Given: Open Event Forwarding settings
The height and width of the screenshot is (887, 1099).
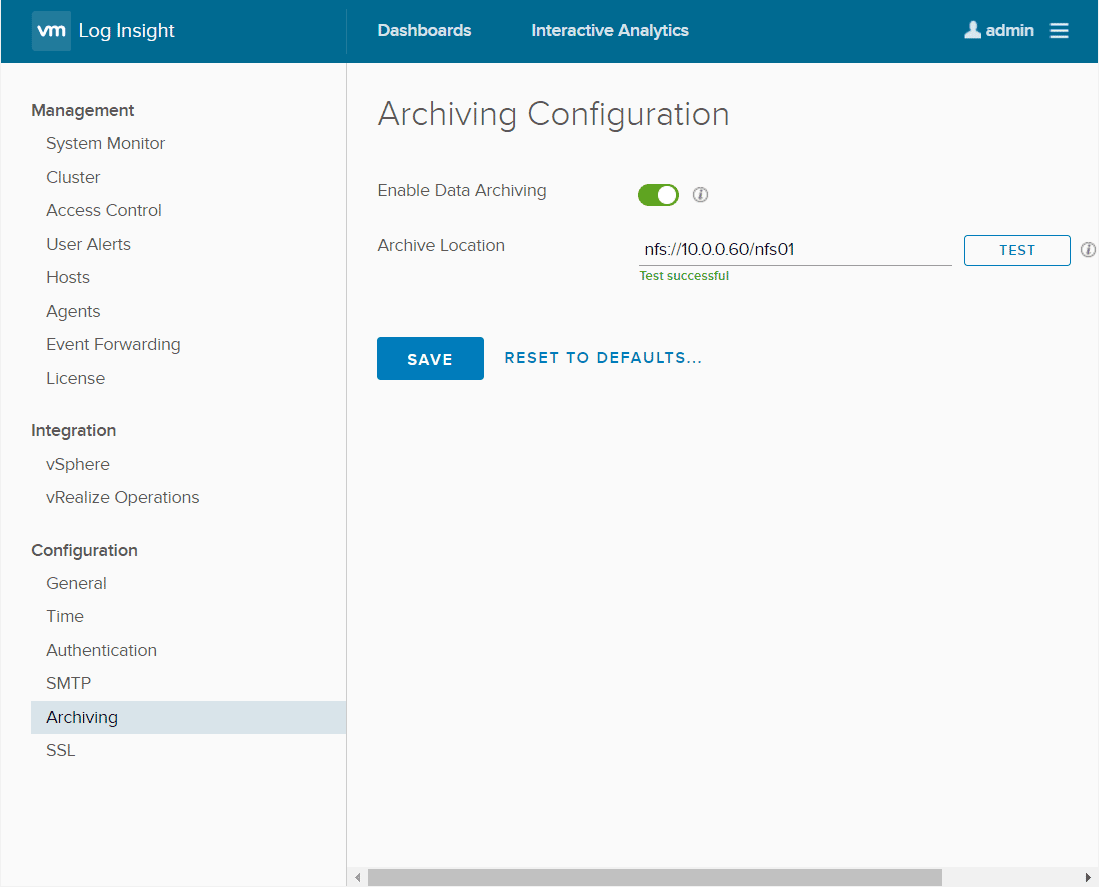Looking at the screenshot, I should pos(114,345).
